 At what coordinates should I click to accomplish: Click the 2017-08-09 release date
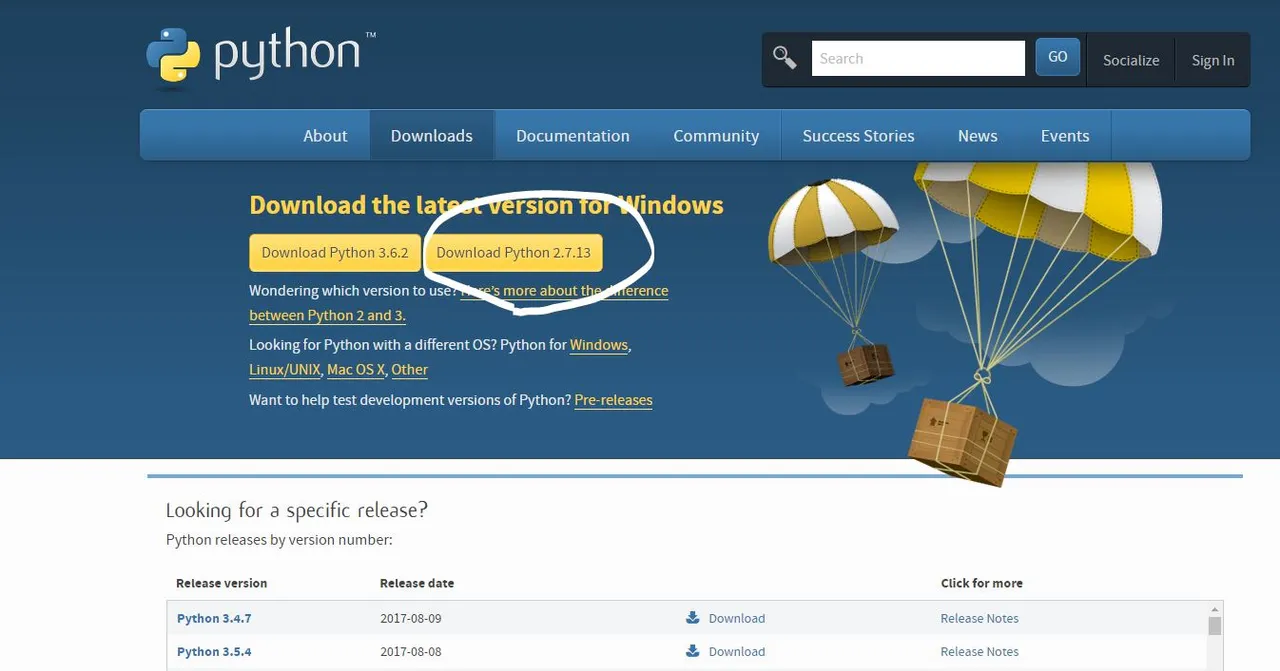(411, 618)
